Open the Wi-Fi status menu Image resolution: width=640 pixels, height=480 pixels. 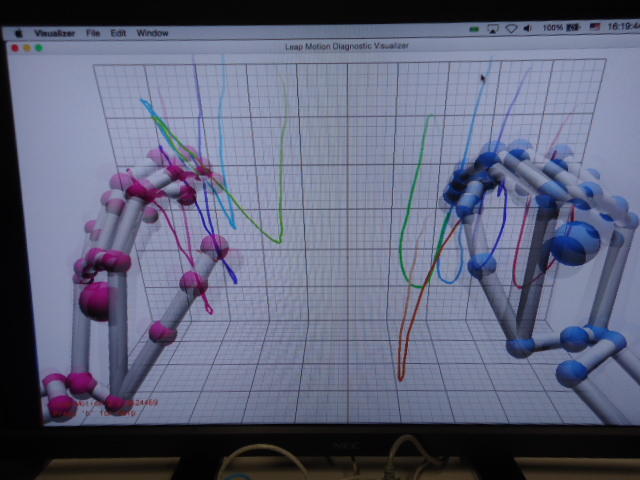(511, 29)
